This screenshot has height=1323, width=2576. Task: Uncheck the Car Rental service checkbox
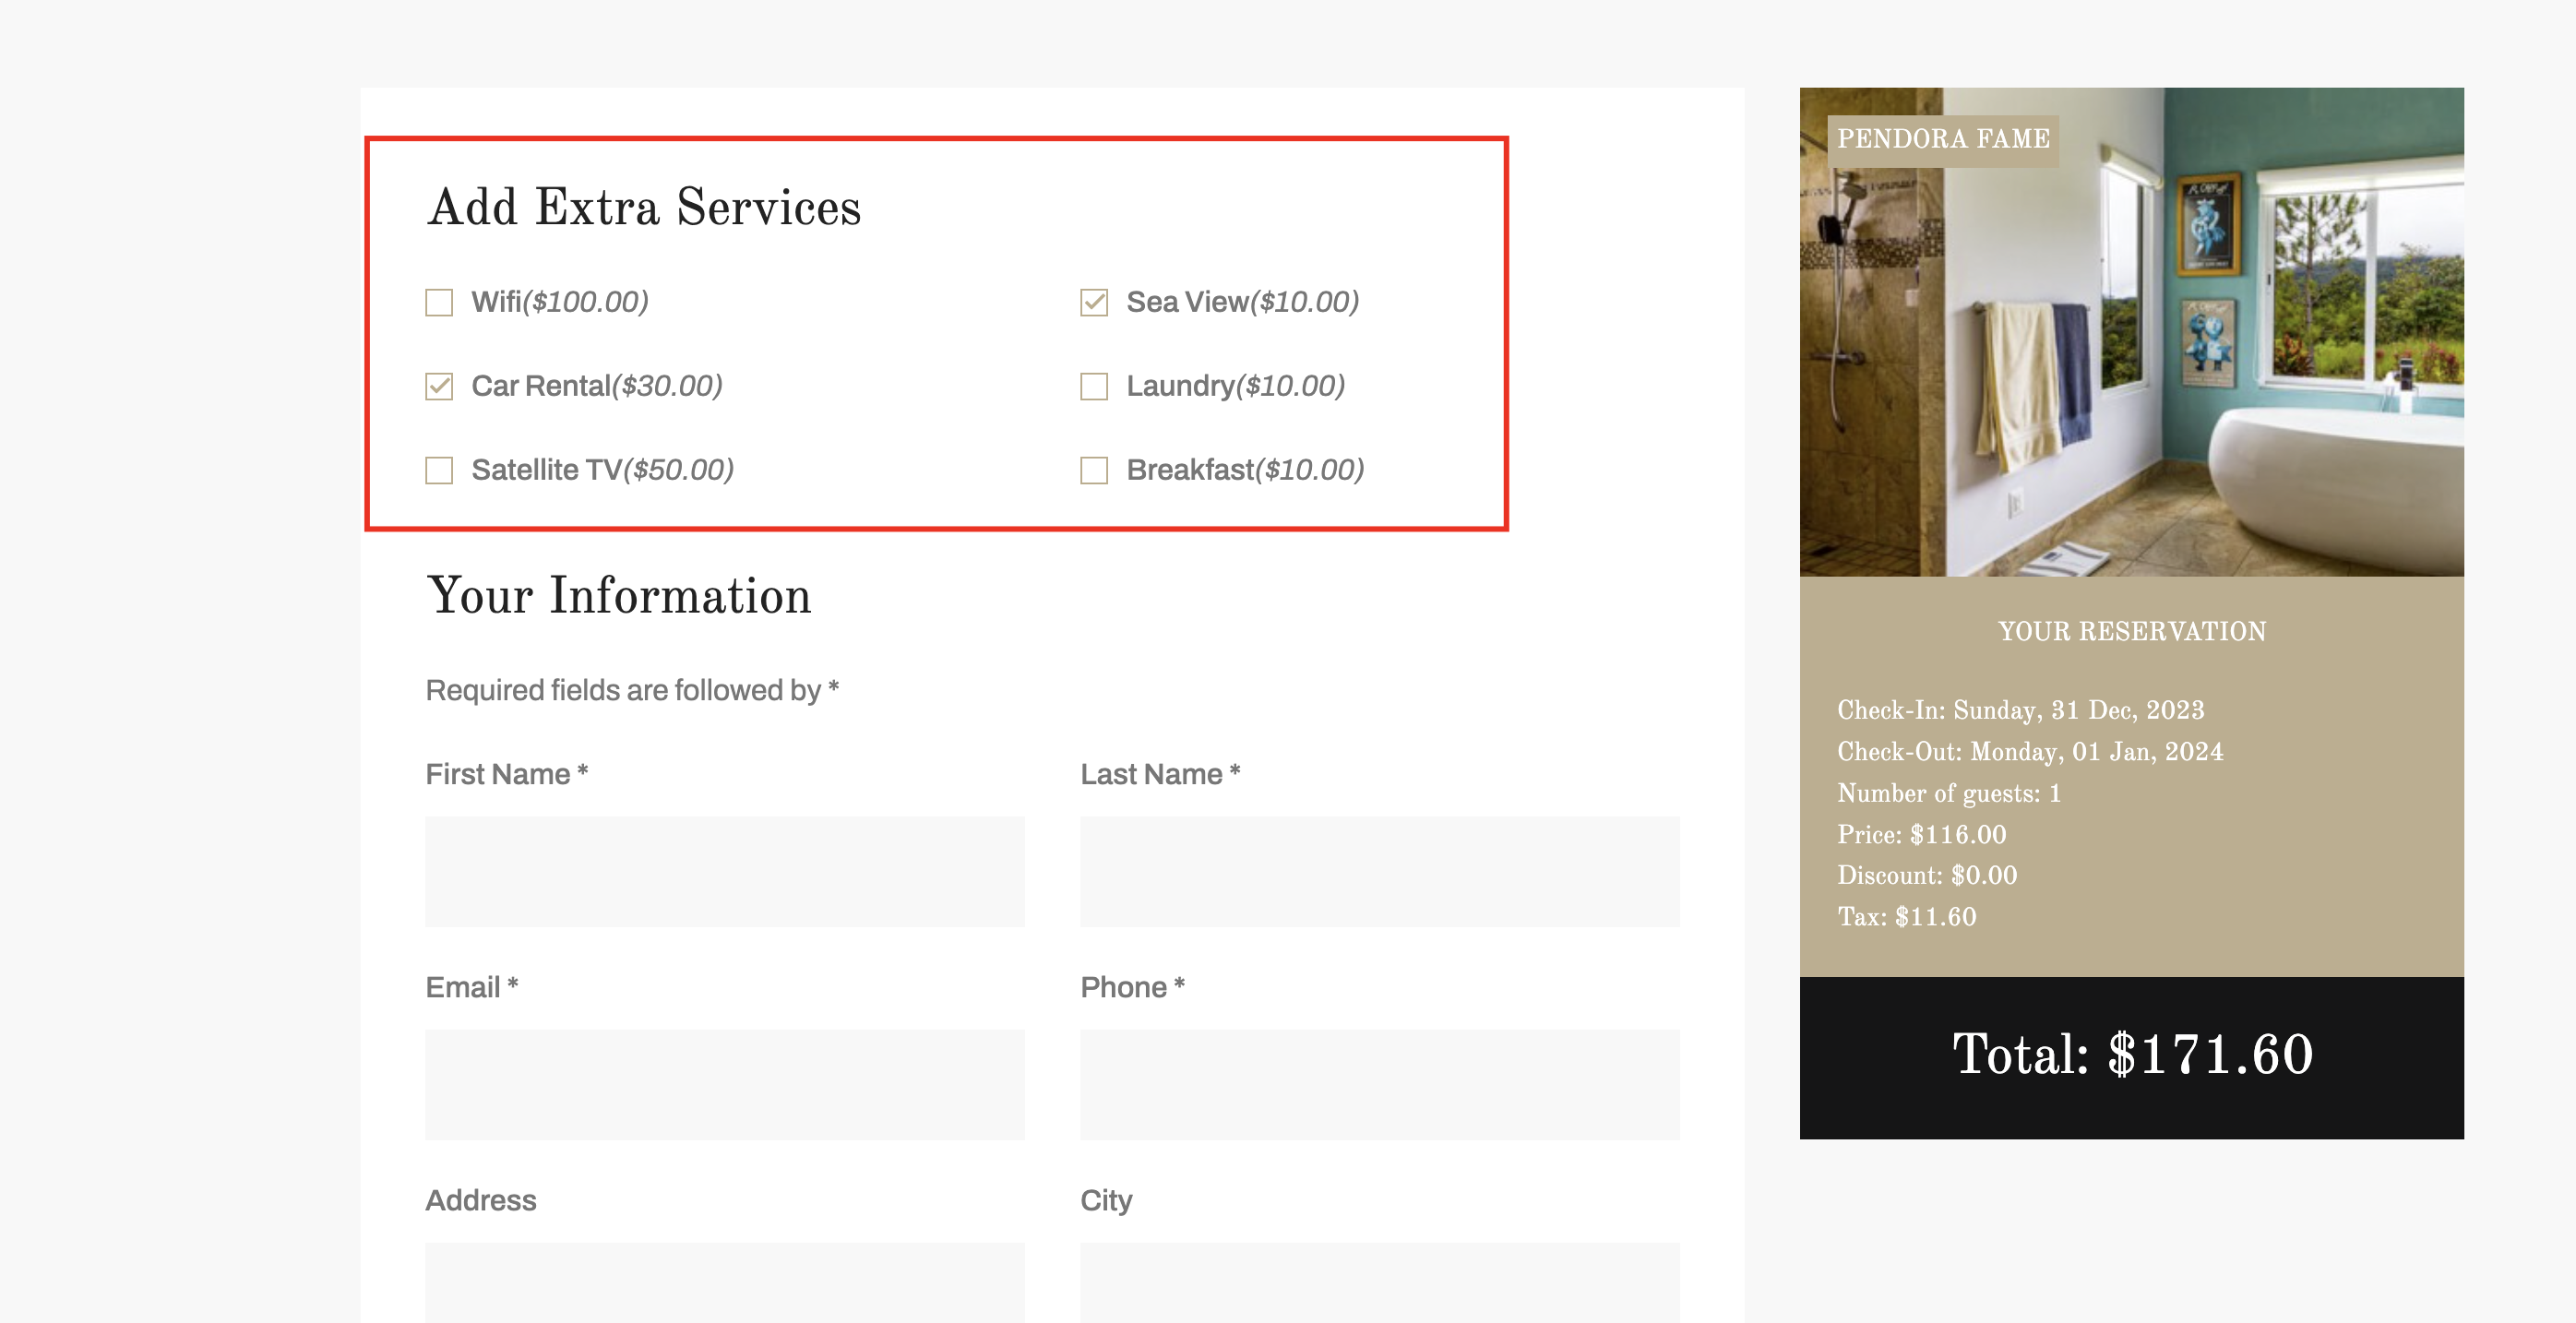click(x=439, y=386)
